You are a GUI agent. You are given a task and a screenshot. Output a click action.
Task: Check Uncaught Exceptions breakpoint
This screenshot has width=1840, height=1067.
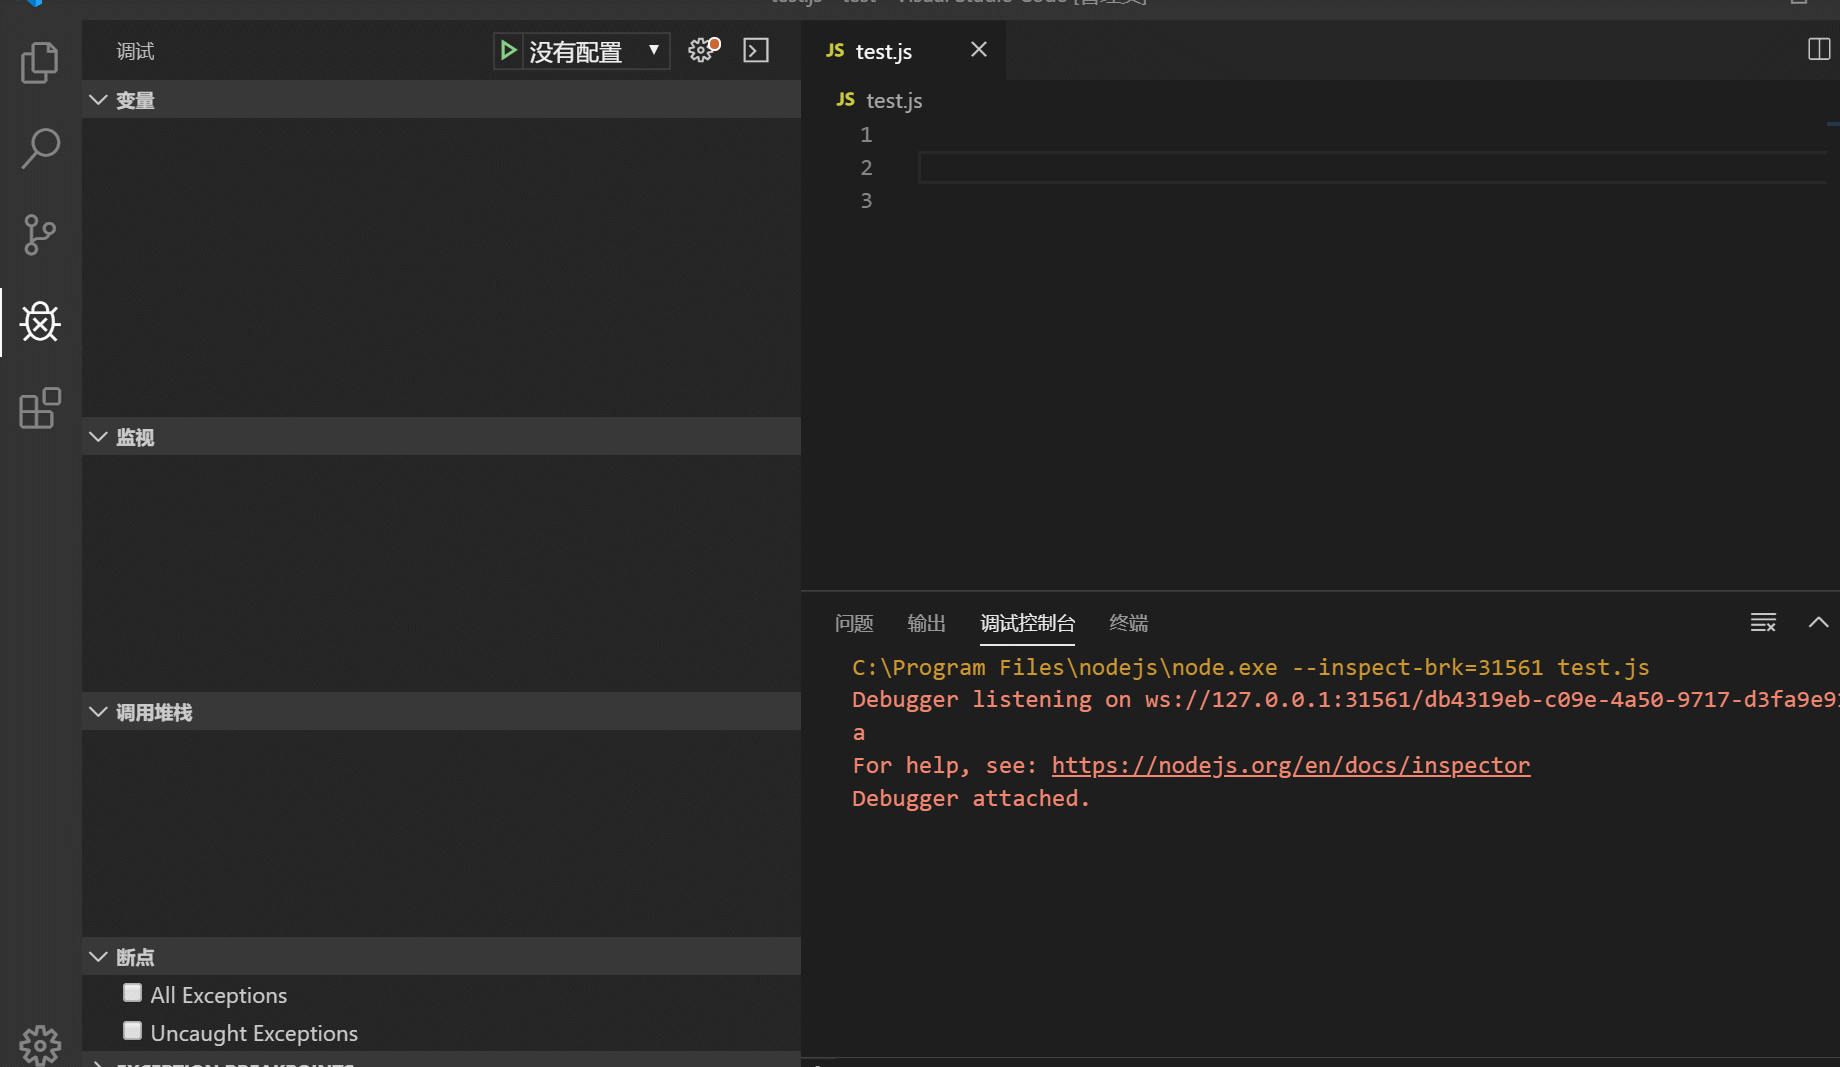(x=132, y=1030)
